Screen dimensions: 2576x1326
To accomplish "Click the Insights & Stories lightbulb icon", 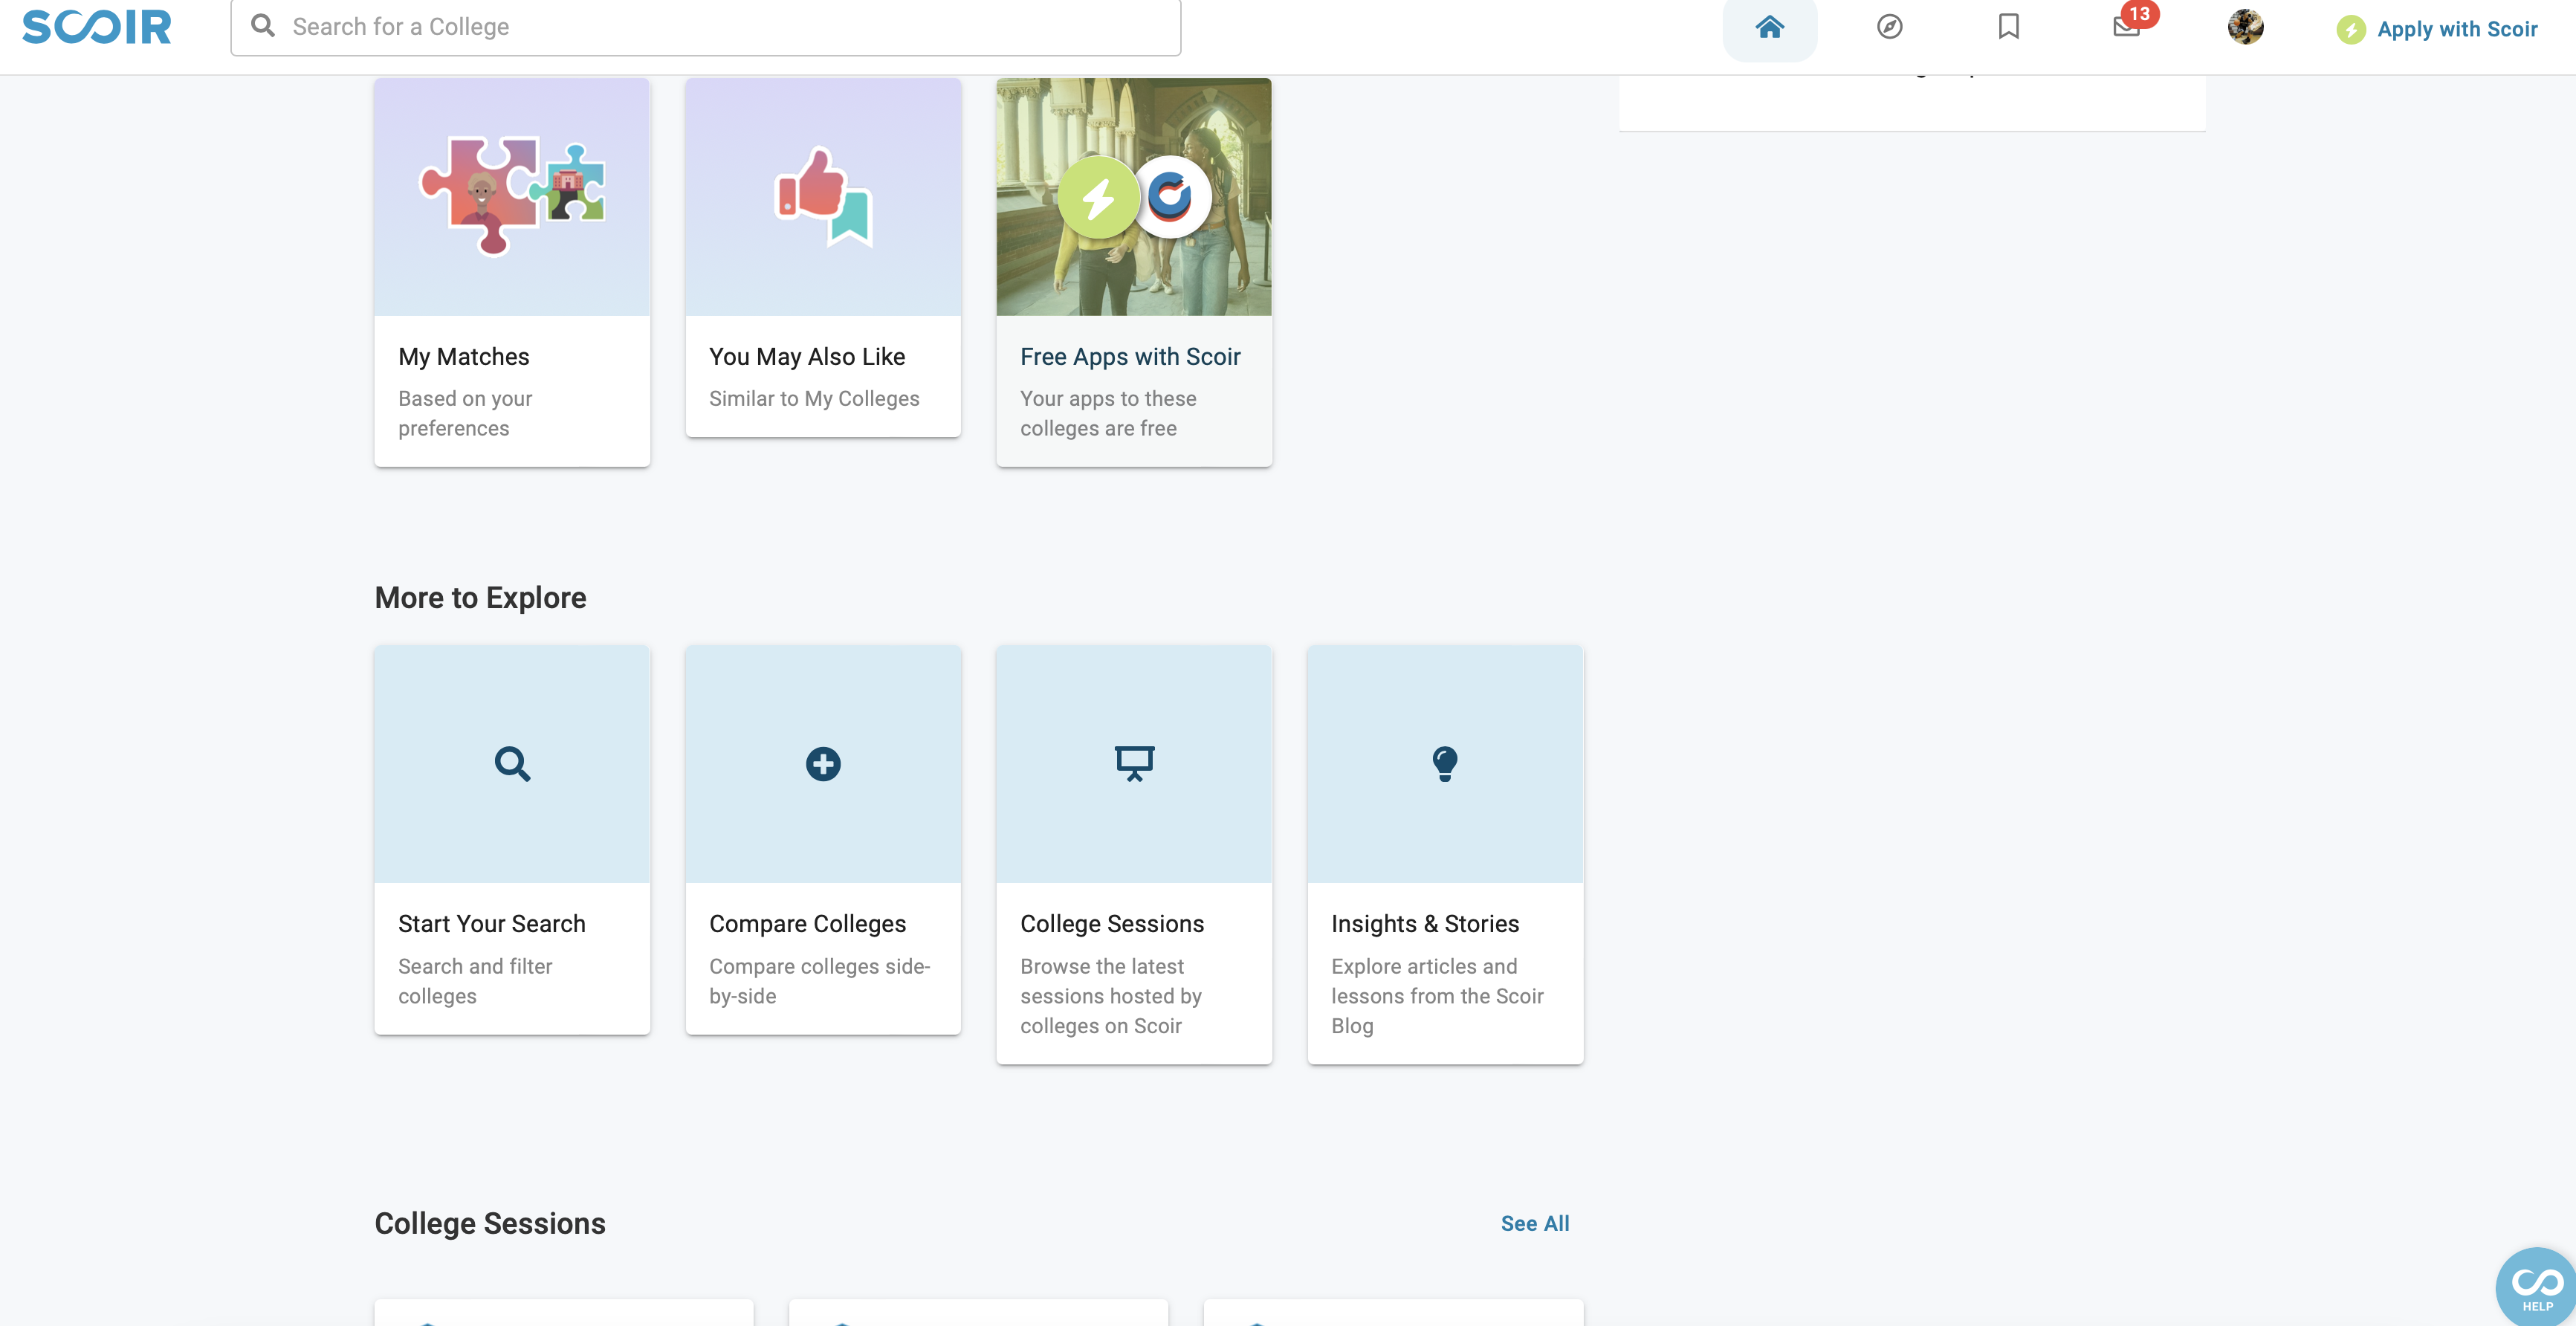I will point(1445,764).
